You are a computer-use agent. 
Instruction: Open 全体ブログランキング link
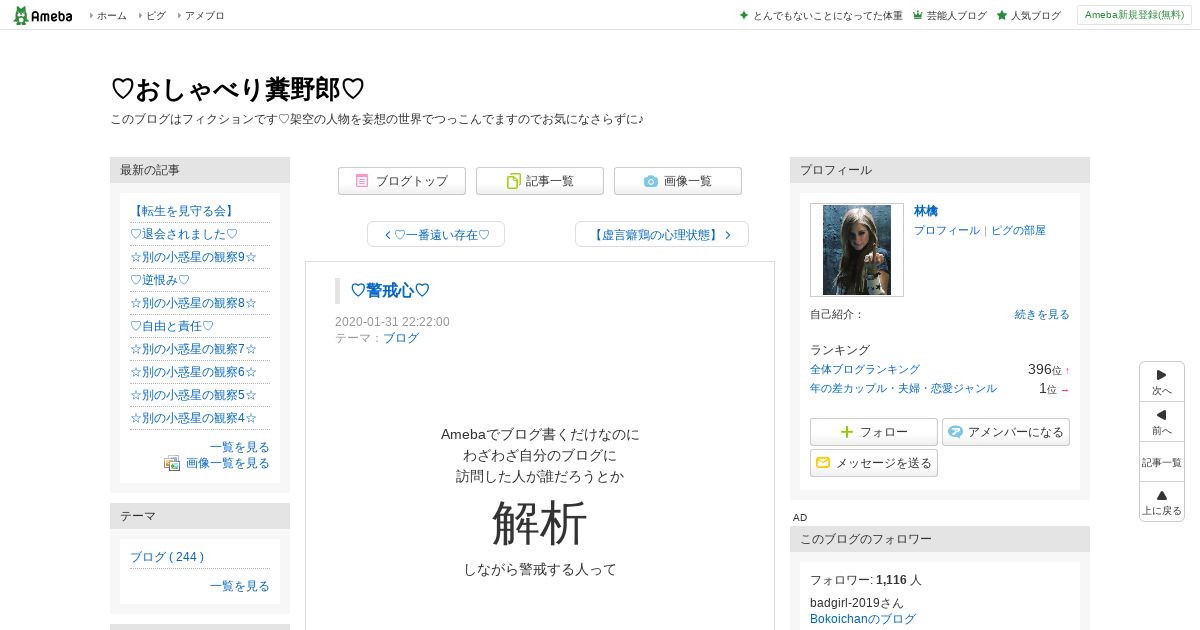865,369
